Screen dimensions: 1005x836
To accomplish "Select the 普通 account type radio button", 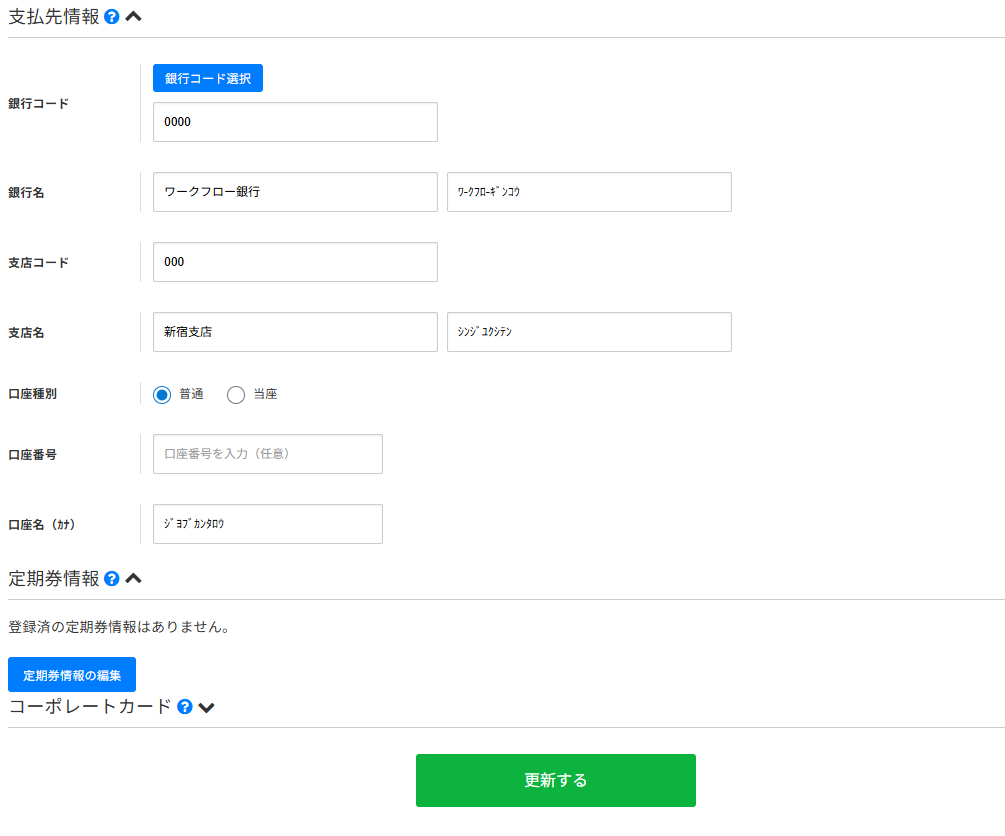I will click(161, 394).
